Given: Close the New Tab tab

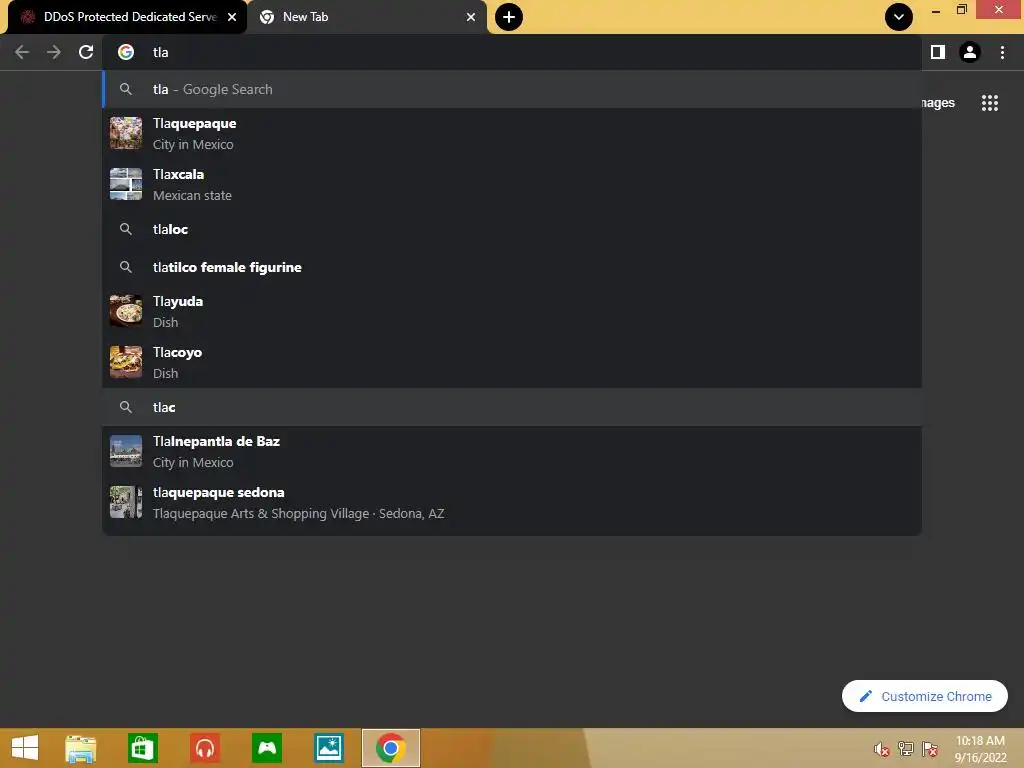Looking at the screenshot, I should coord(471,17).
